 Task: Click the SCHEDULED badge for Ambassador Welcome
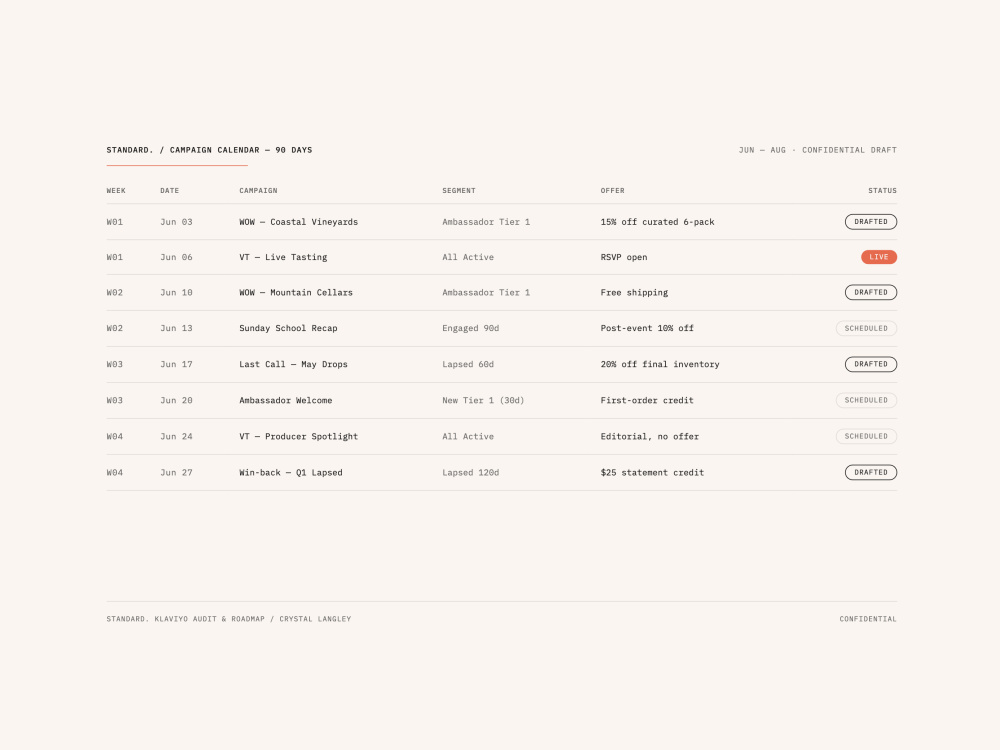[866, 401]
